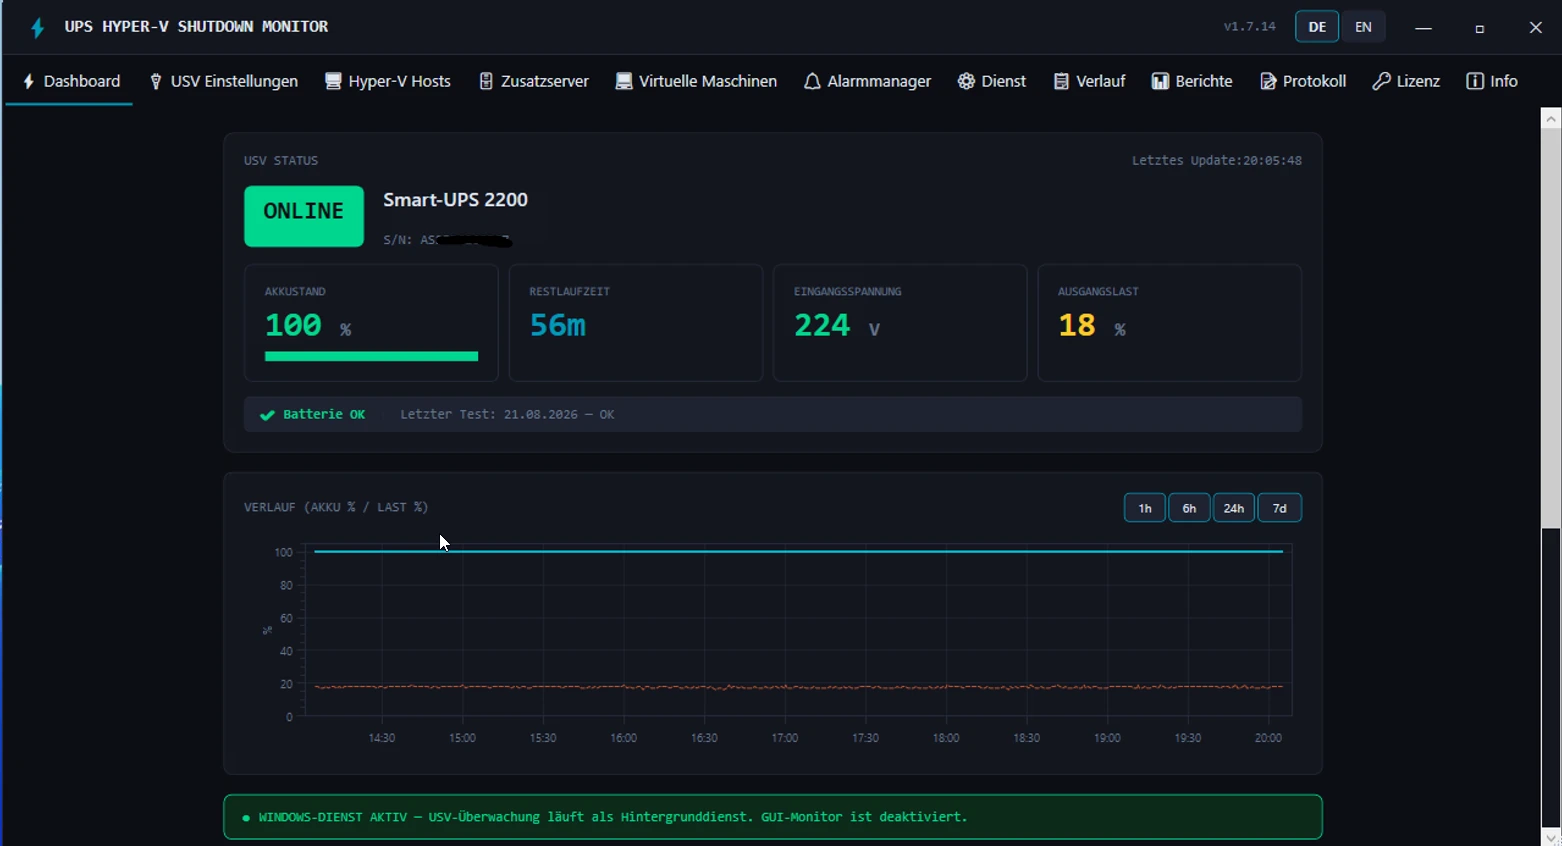Click the Smart-UPS 2200 device name
This screenshot has height=846, width=1562.
[x=455, y=200]
